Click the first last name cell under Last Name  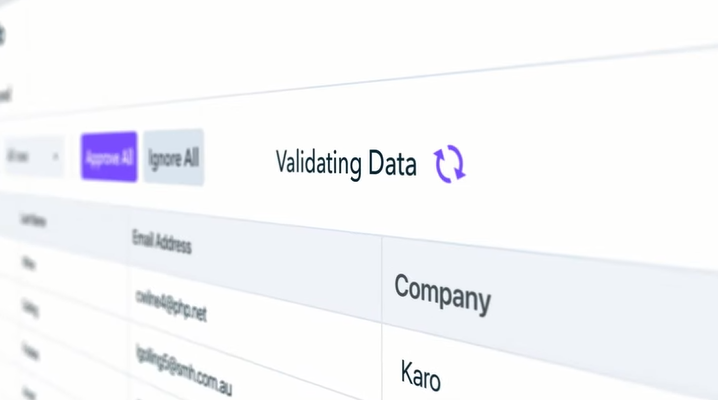(28, 263)
